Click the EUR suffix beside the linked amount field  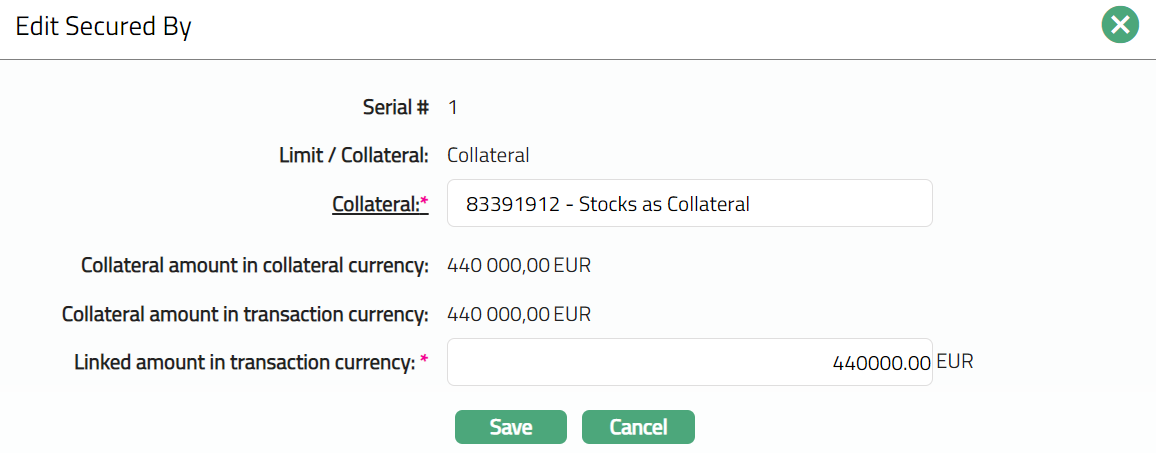point(955,362)
